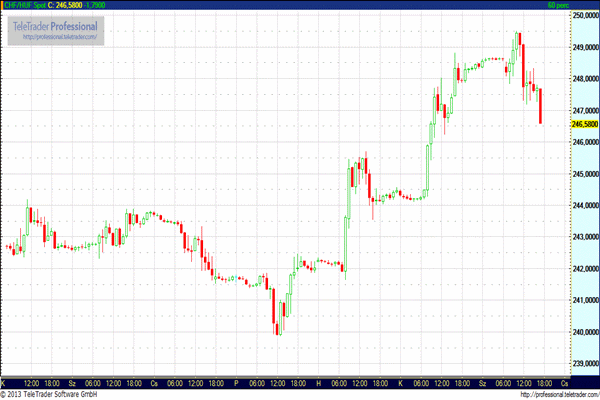The height and width of the screenshot is (400, 600).
Task: Click the CHF/HUF Spot symbol label
Action: coord(23,5)
